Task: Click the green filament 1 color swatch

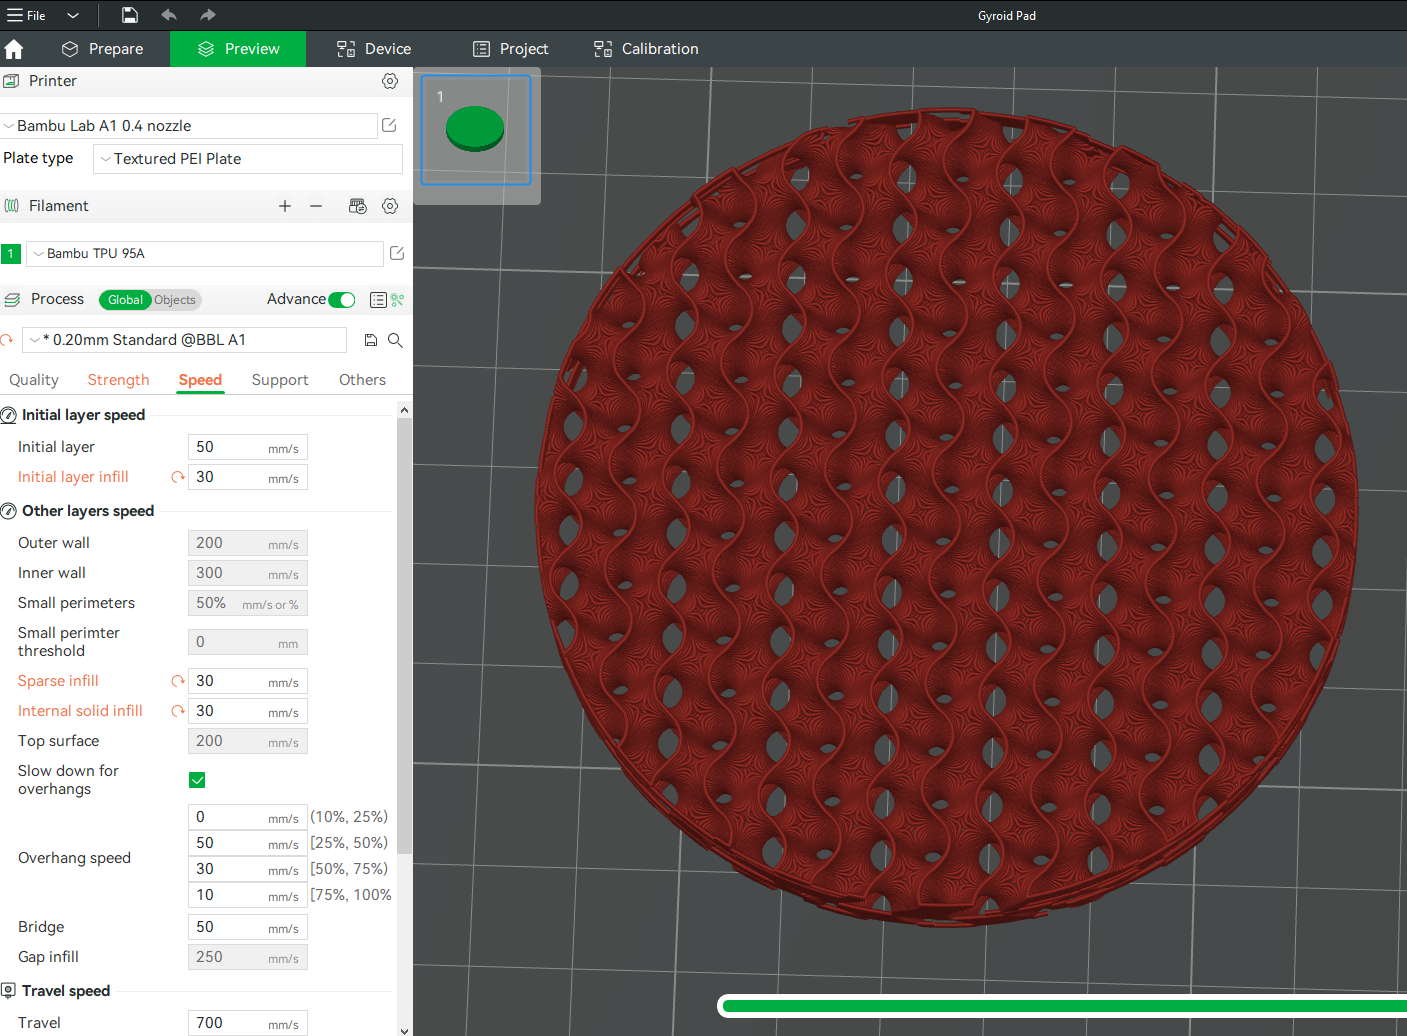Action: pyautogui.click(x=11, y=254)
